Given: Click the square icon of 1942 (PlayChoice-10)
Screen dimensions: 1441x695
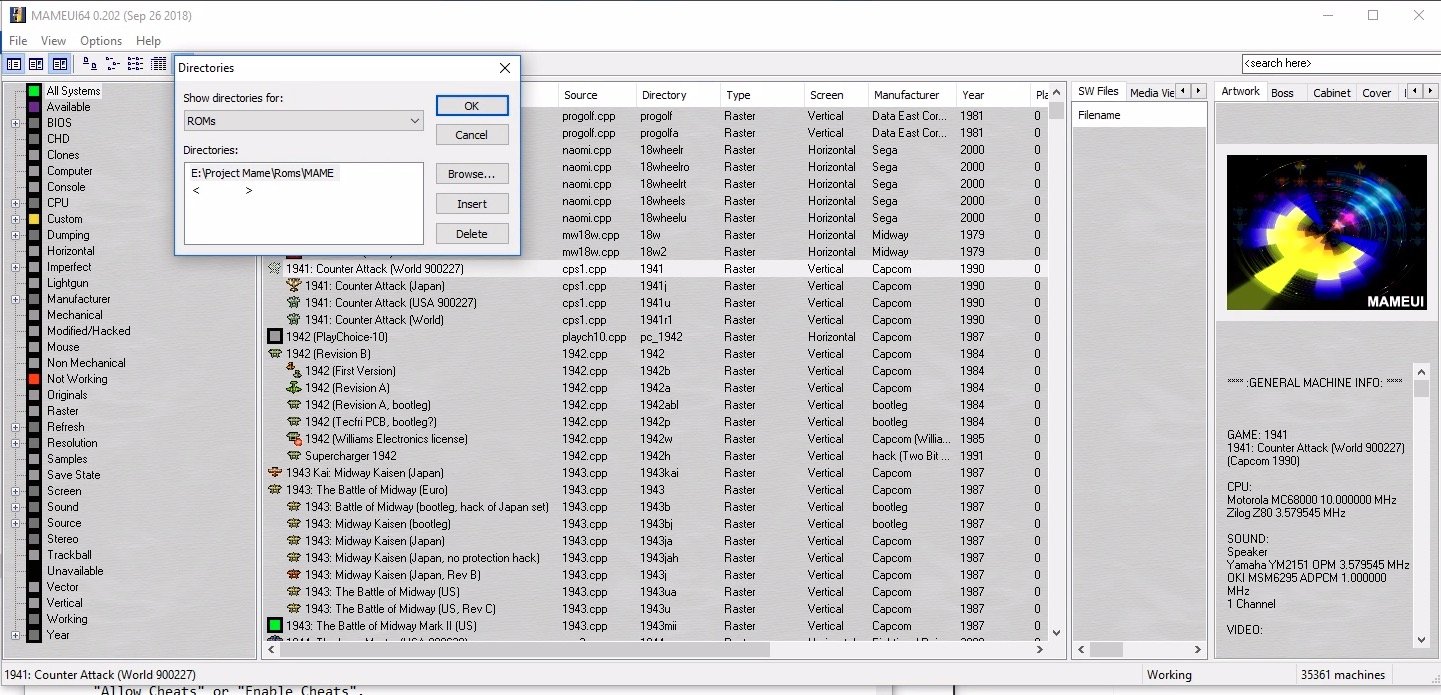Looking at the screenshot, I should [x=275, y=337].
